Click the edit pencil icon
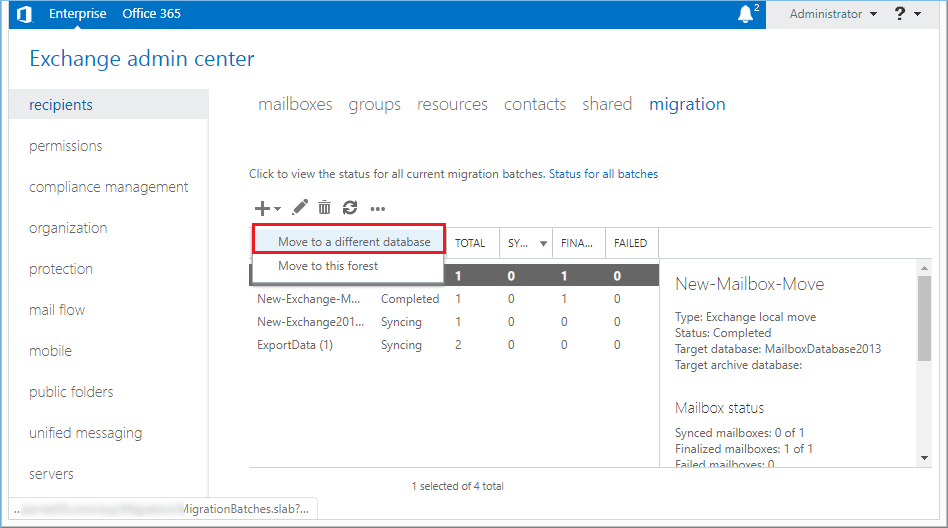948x528 pixels. (300, 207)
